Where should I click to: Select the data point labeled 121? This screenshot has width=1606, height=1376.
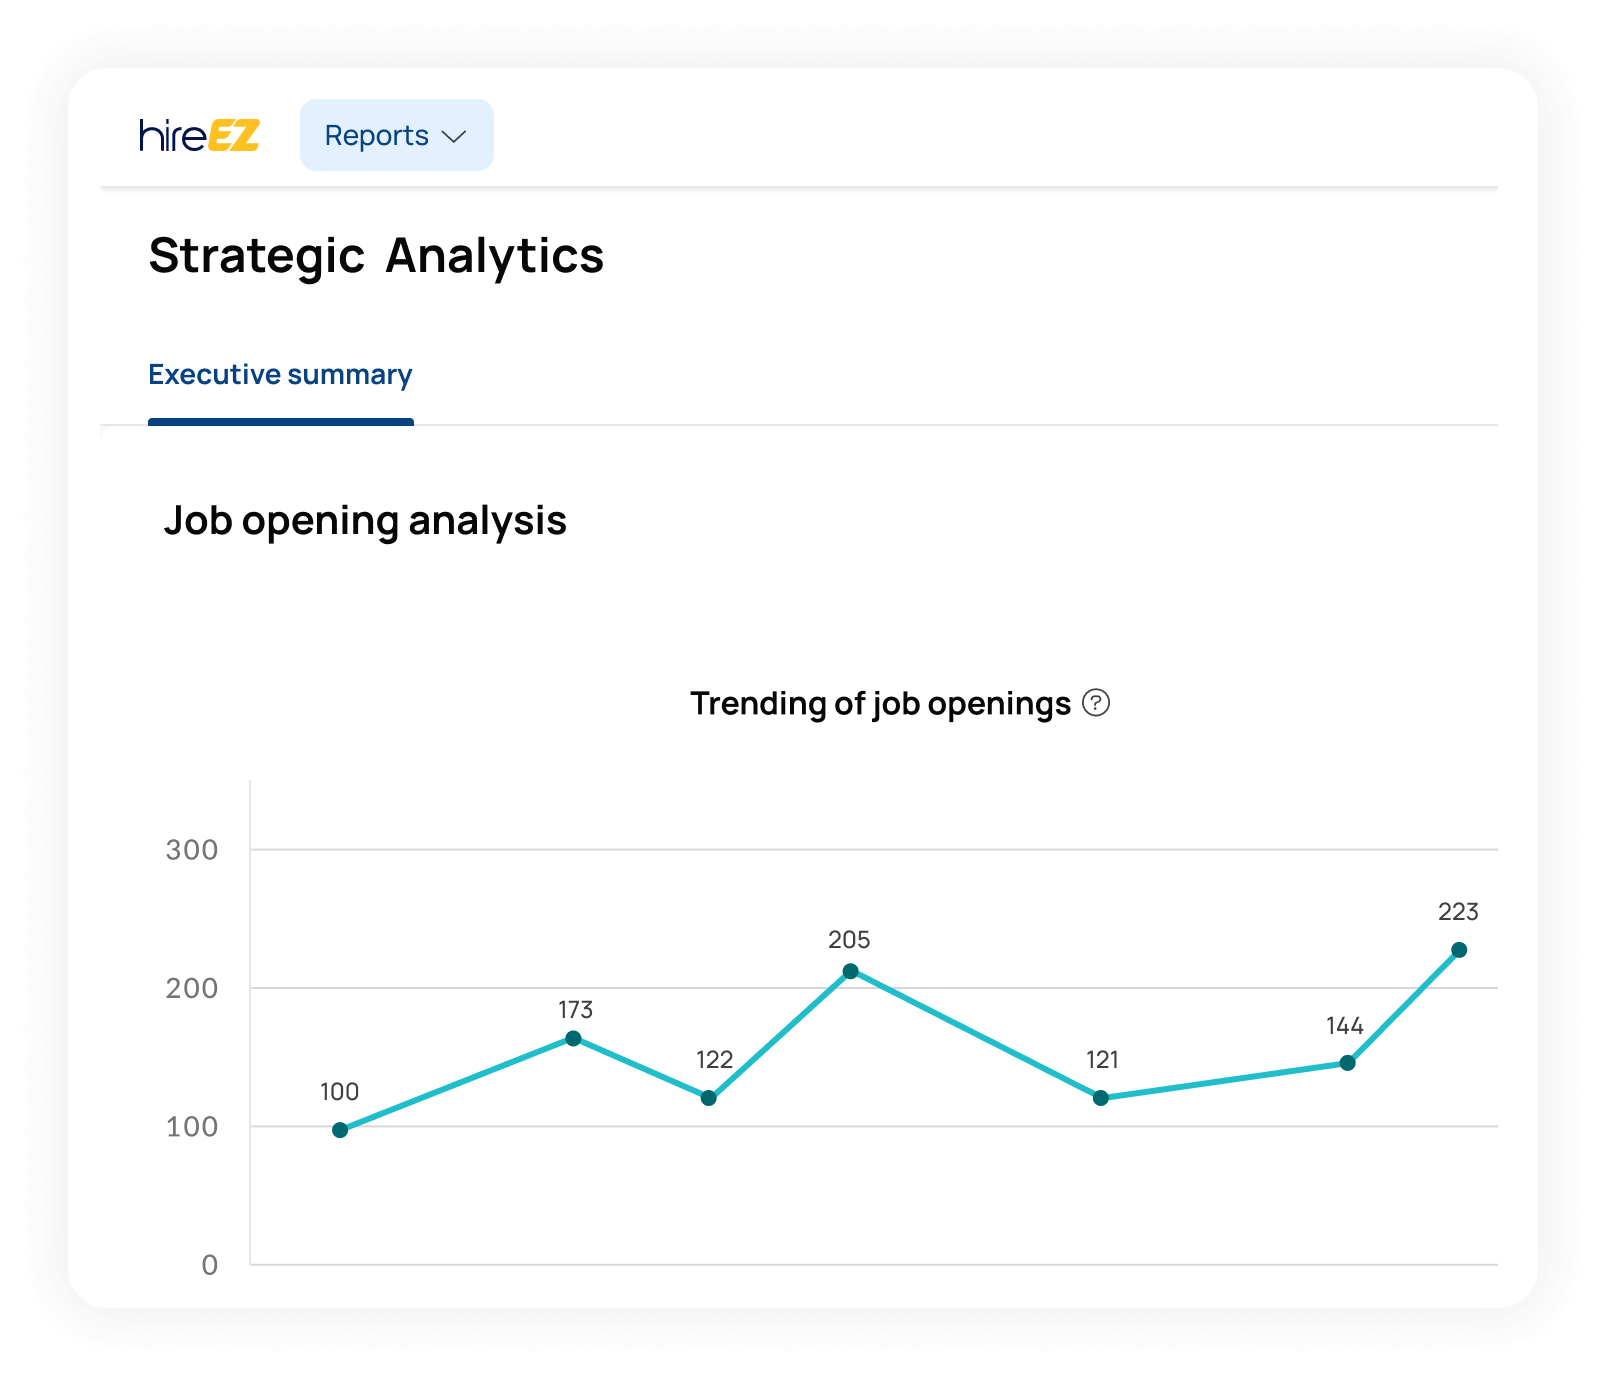coord(1101,1098)
